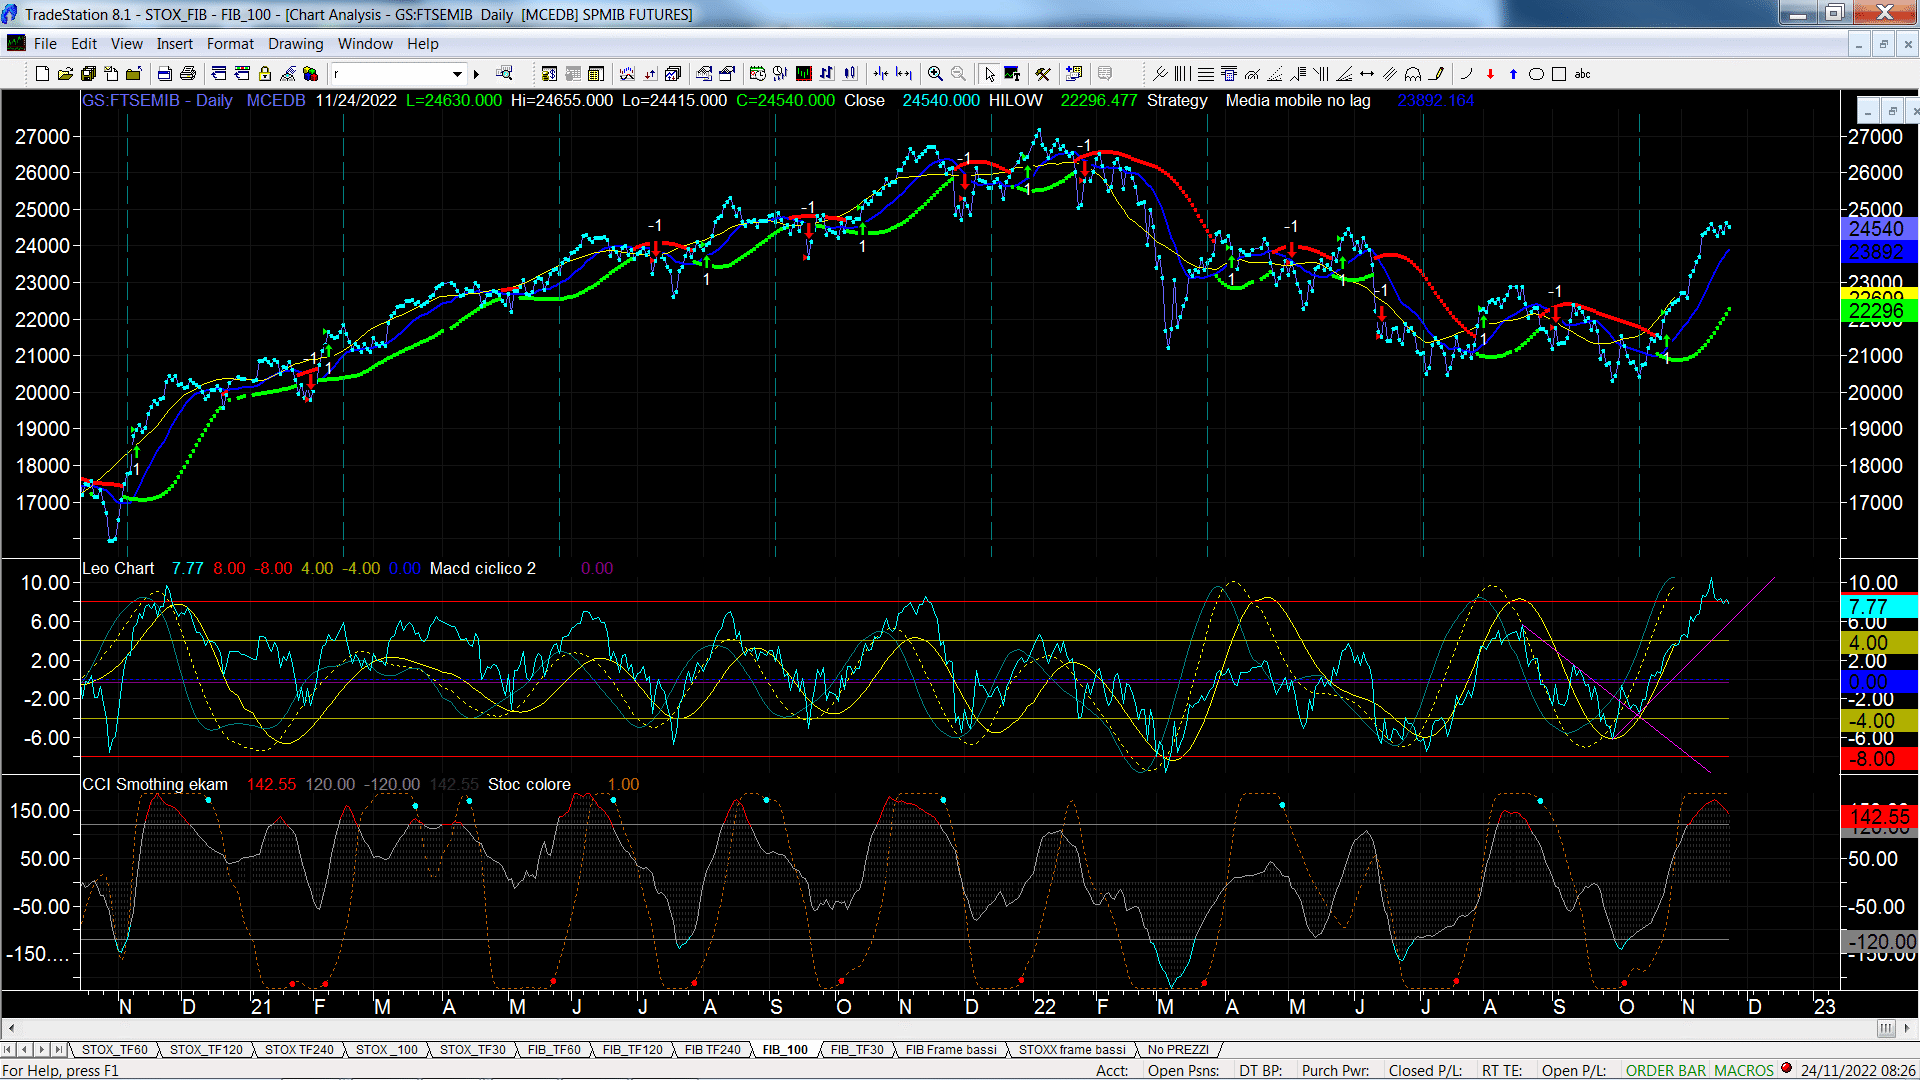Select the ellipse drawing tool
The width and height of the screenshot is (1920, 1080).
[x=1536, y=74]
